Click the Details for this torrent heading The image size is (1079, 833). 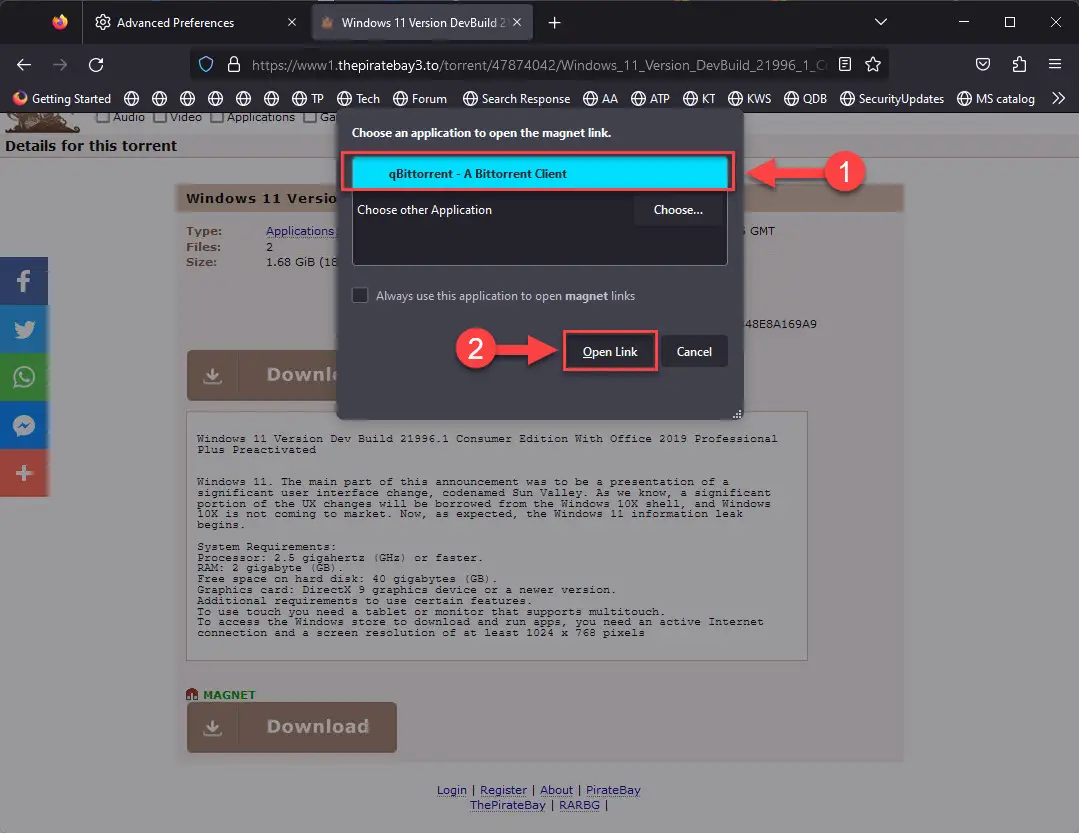pos(91,146)
